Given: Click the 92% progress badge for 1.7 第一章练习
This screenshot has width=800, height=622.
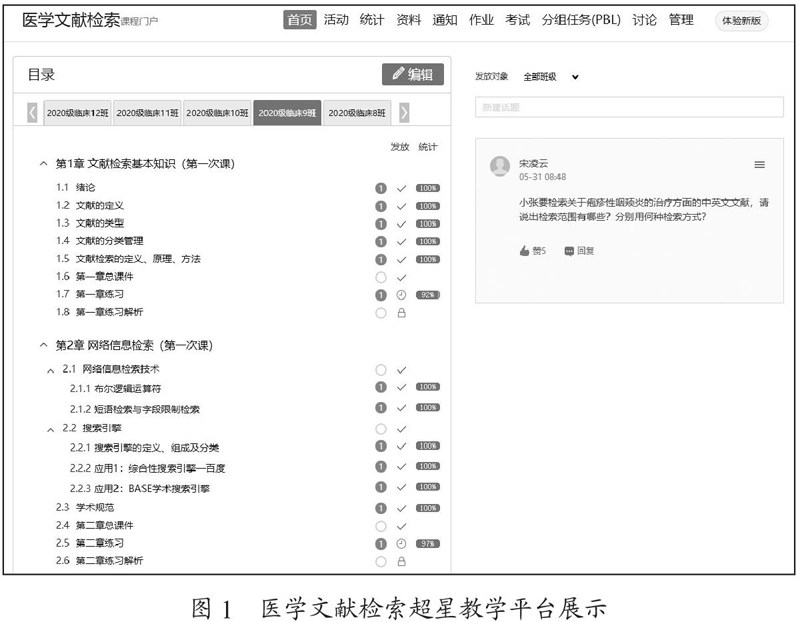Looking at the screenshot, I should point(428,295).
